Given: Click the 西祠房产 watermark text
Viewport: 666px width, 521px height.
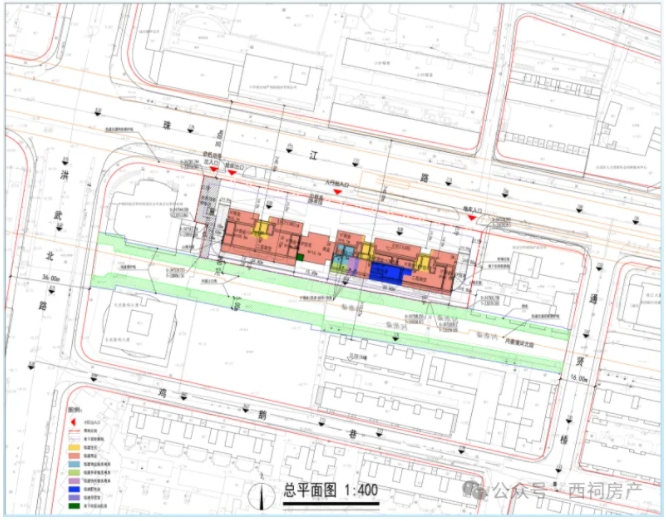Looking at the screenshot, I should point(605,491).
